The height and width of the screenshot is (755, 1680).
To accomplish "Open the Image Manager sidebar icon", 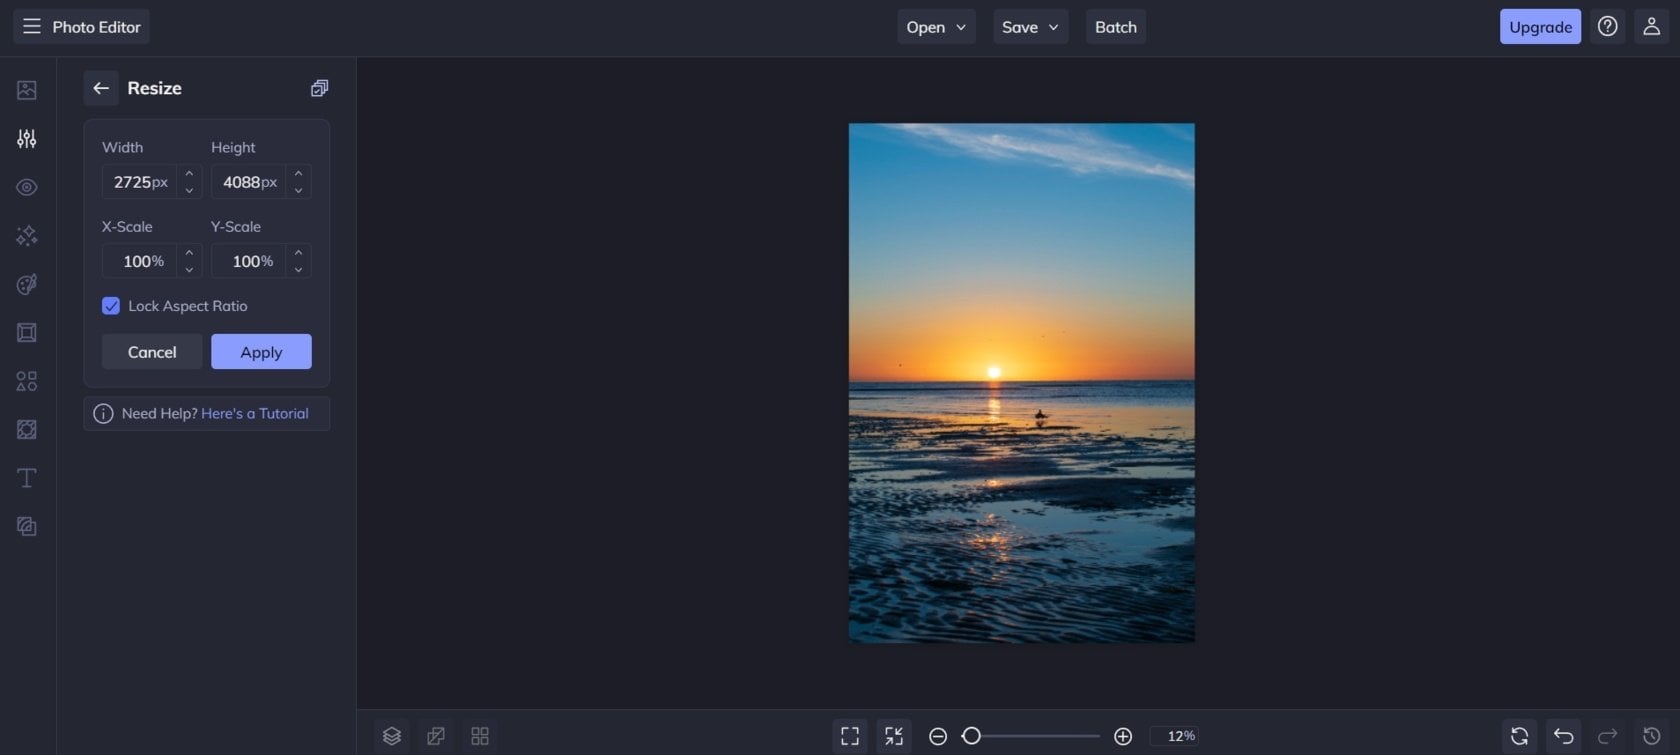I will click(x=27, y=90).
